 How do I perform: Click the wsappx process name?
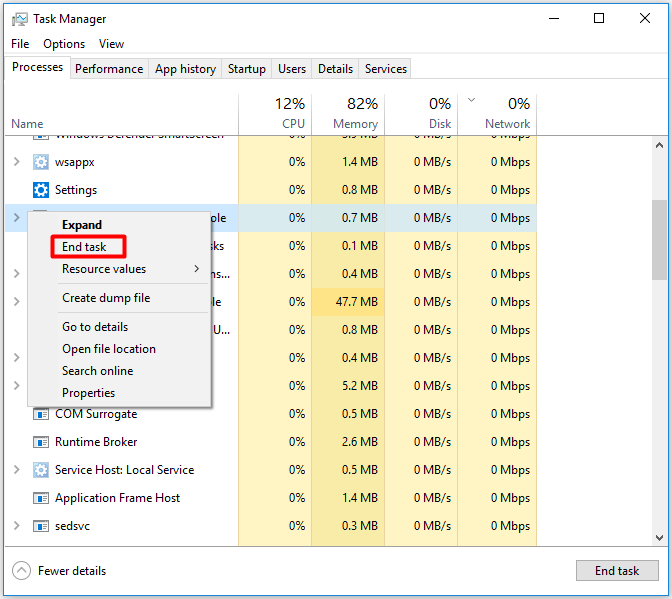pyautogui.click(x=75, y=162)
